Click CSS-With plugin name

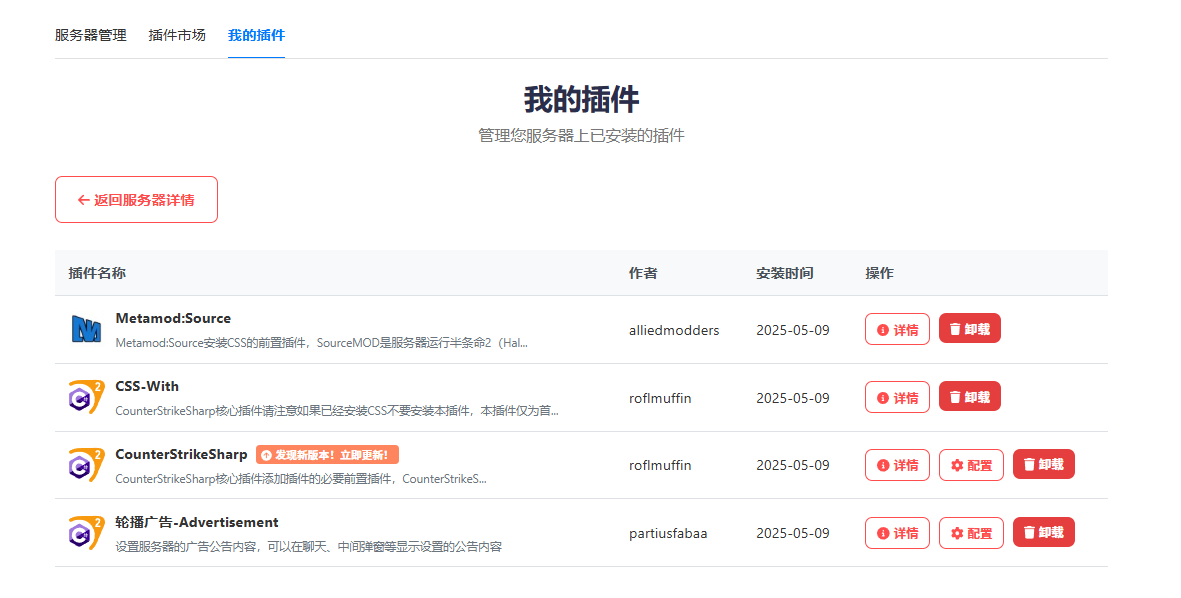pos(147,386)
